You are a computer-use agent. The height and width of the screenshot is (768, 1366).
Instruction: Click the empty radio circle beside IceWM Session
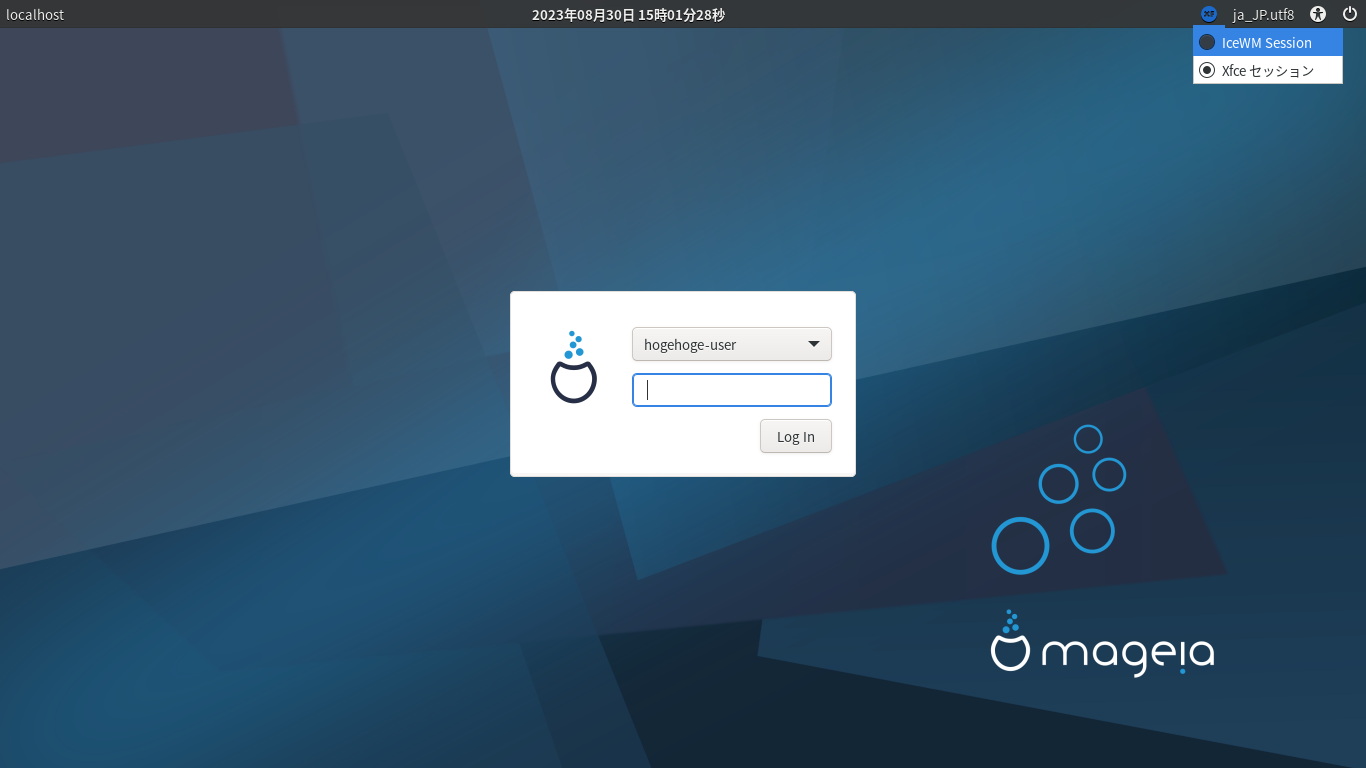1207,42
